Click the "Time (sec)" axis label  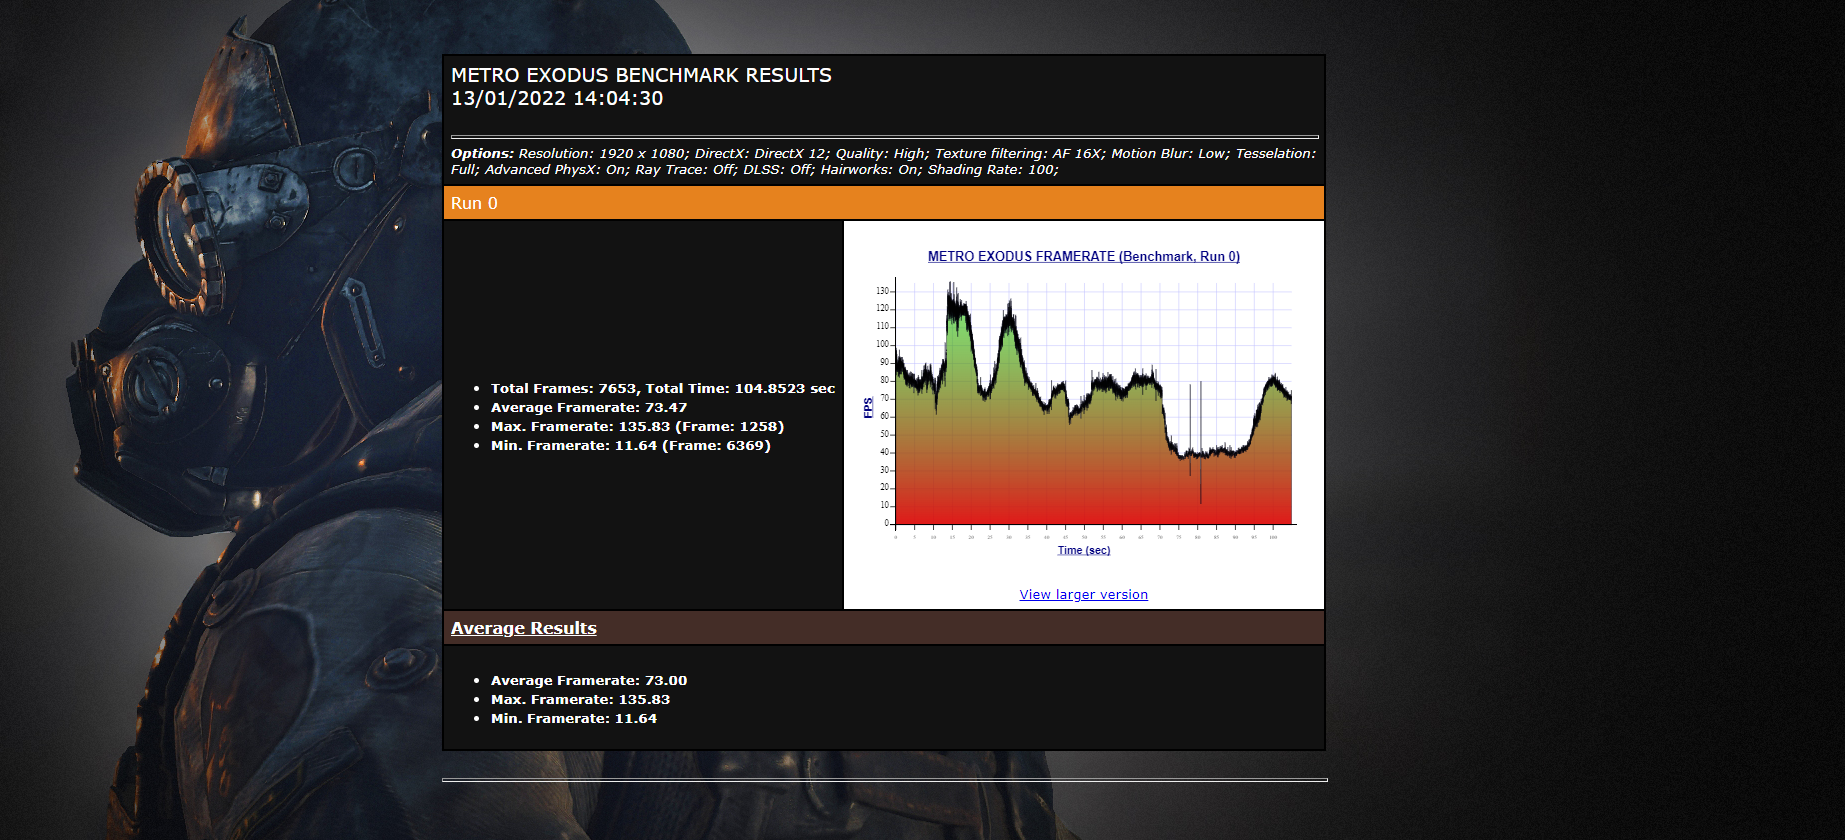point(1083,551)
